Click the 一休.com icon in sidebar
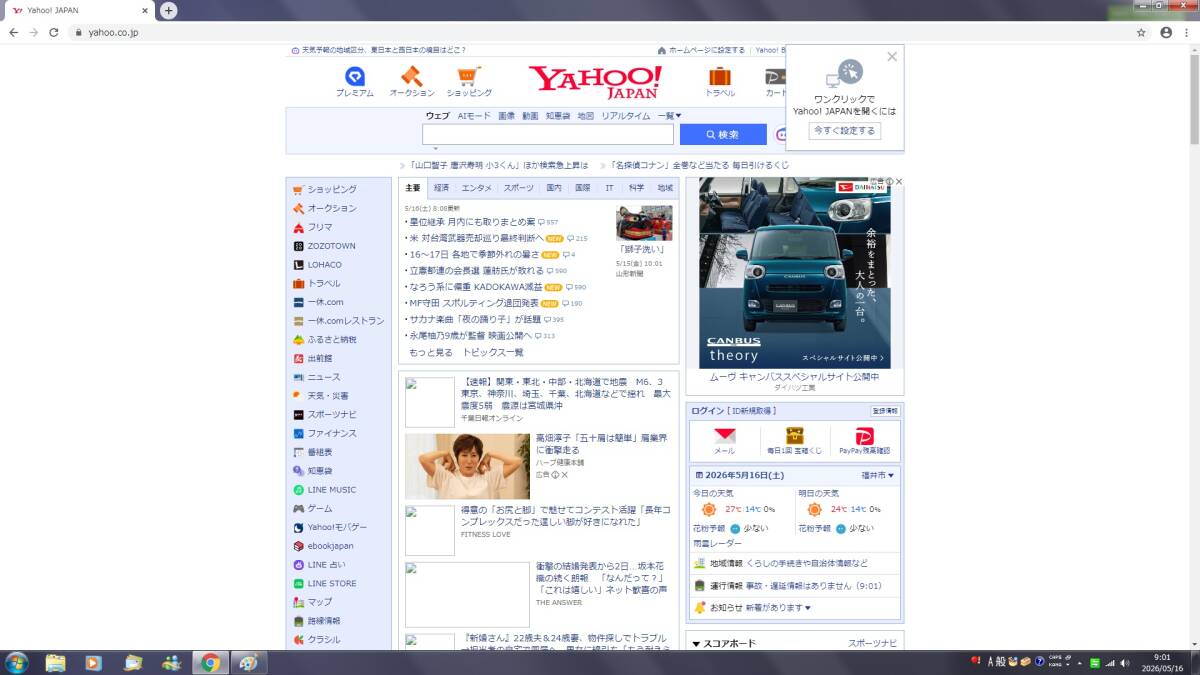Screen dimensions: 1200x675 298,302
